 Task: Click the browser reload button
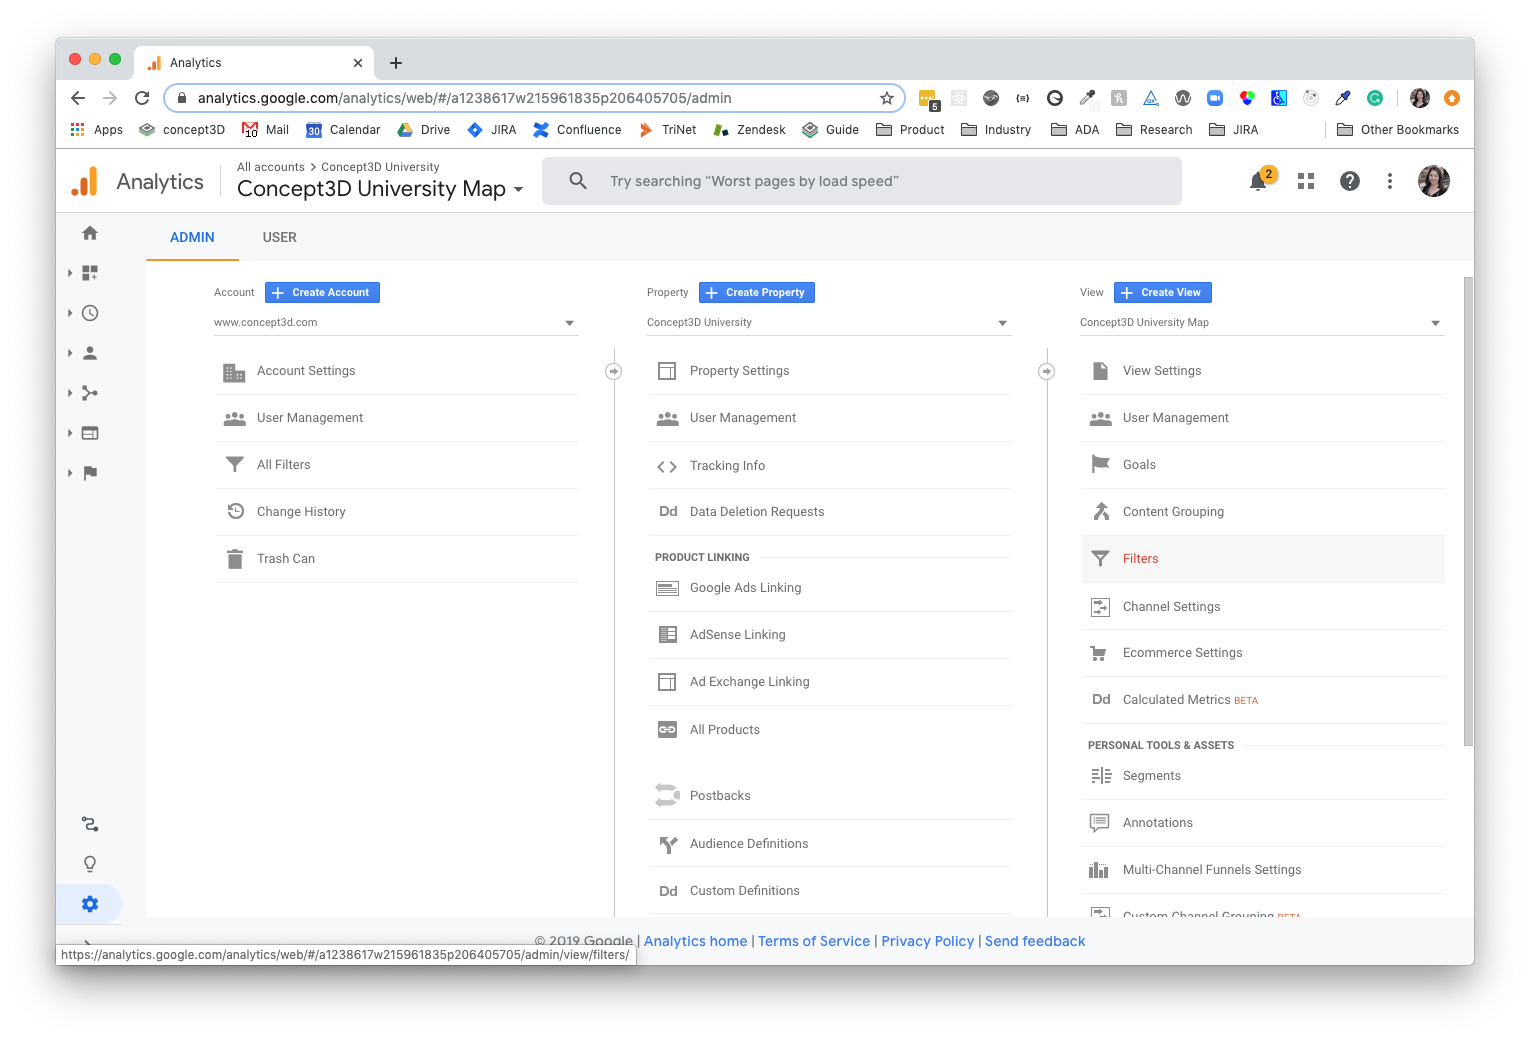tap(142, 98)
